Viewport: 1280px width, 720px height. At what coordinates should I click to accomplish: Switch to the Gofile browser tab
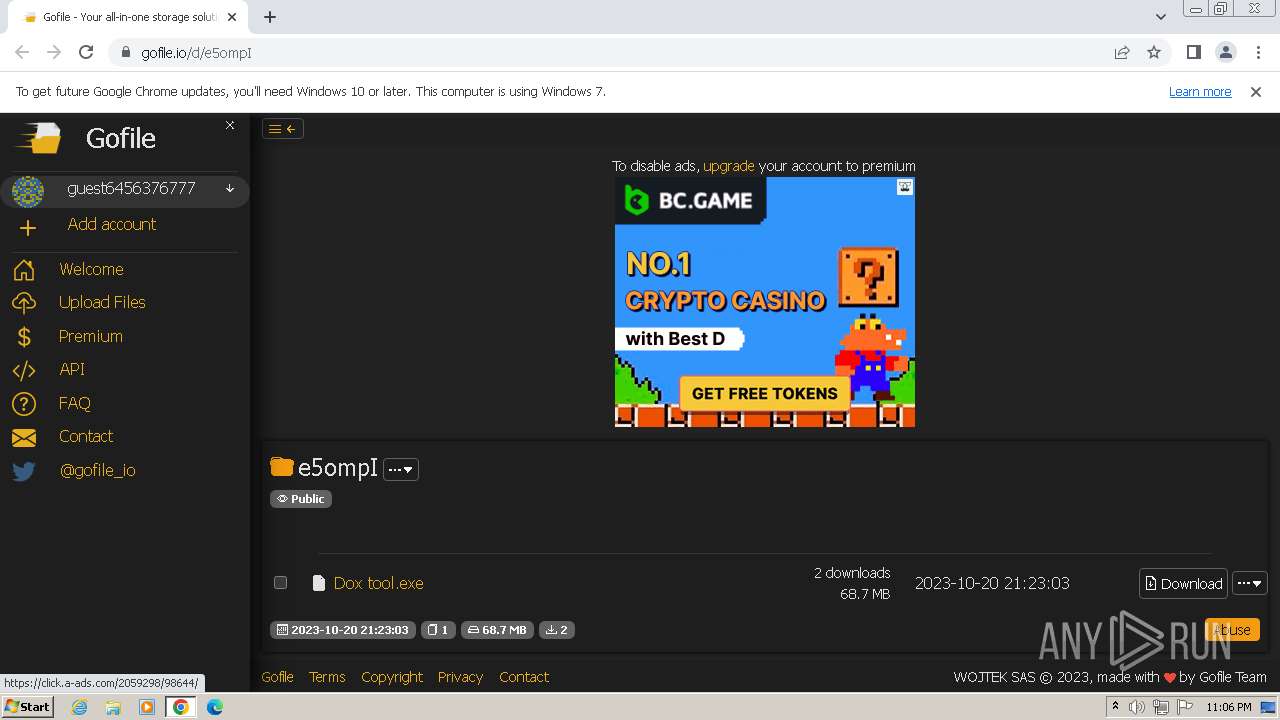130,17
